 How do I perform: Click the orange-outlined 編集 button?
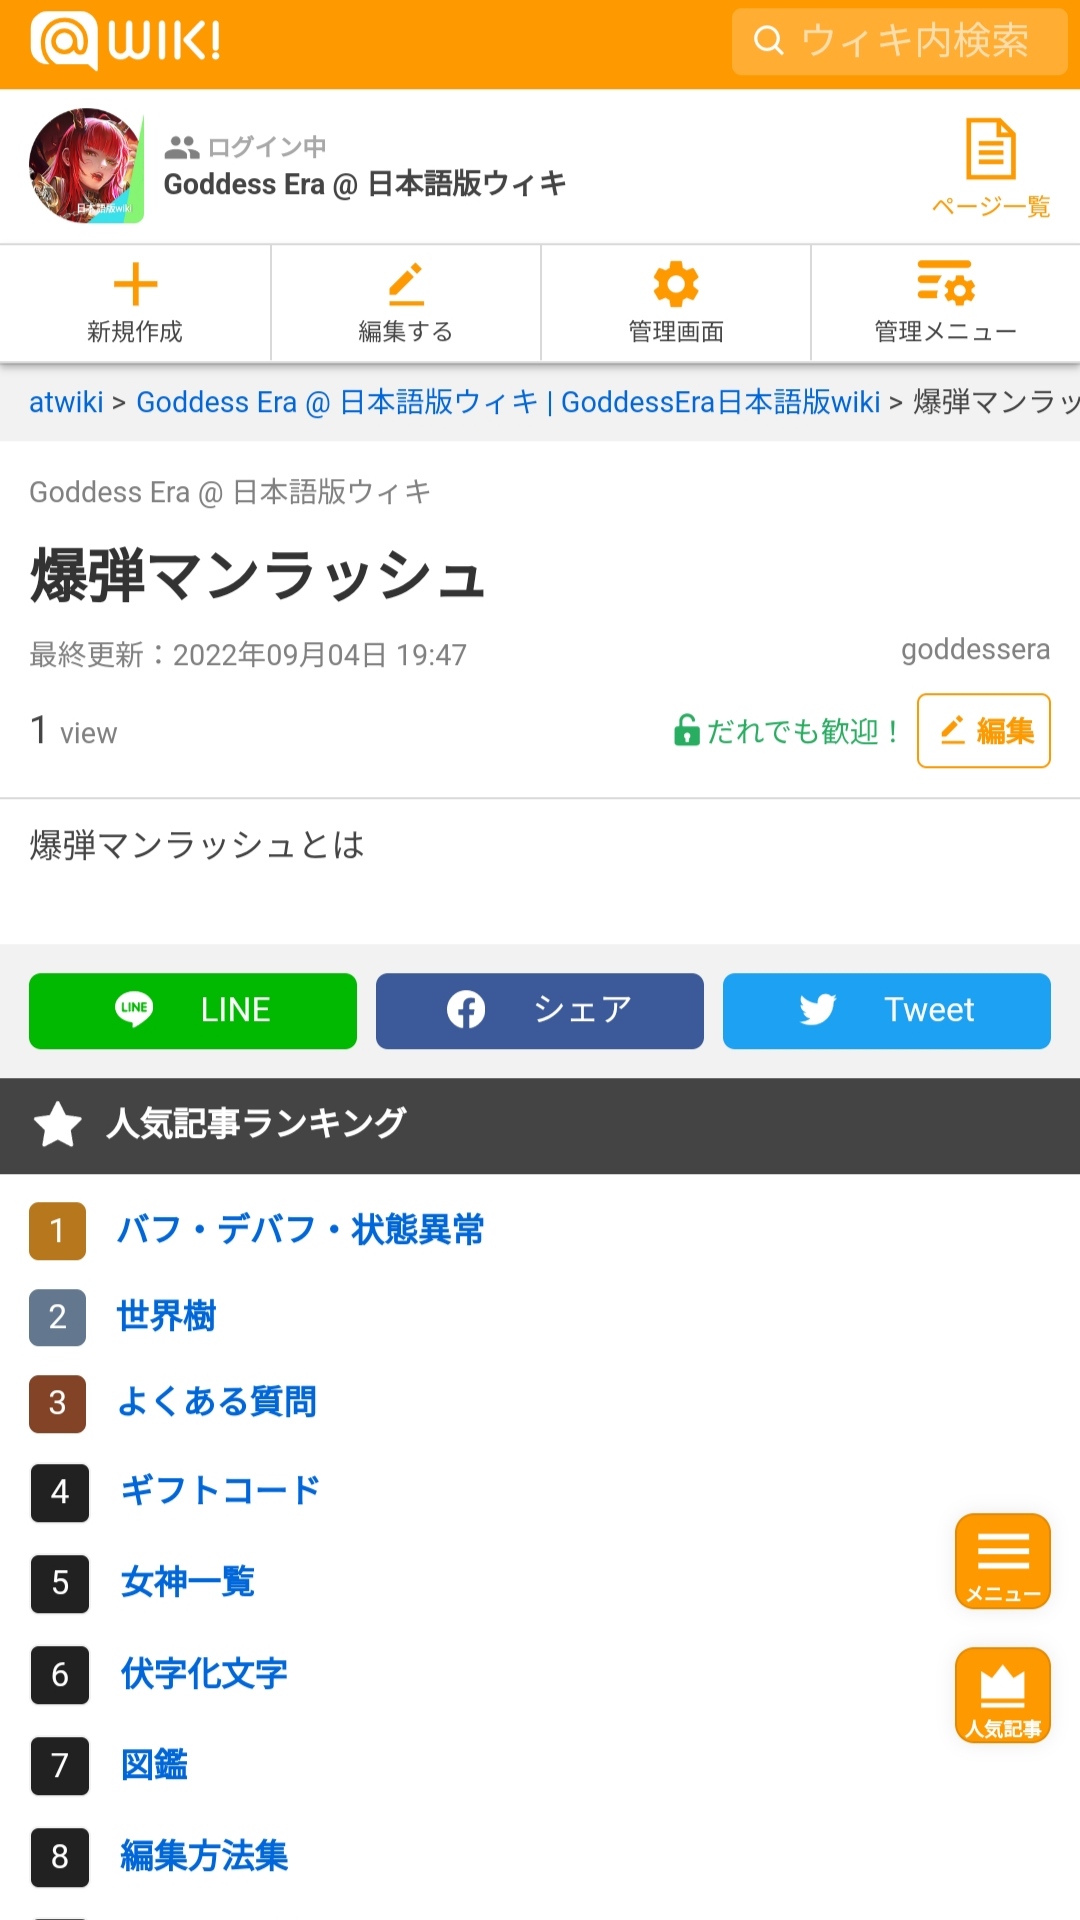tap(983, 731)
